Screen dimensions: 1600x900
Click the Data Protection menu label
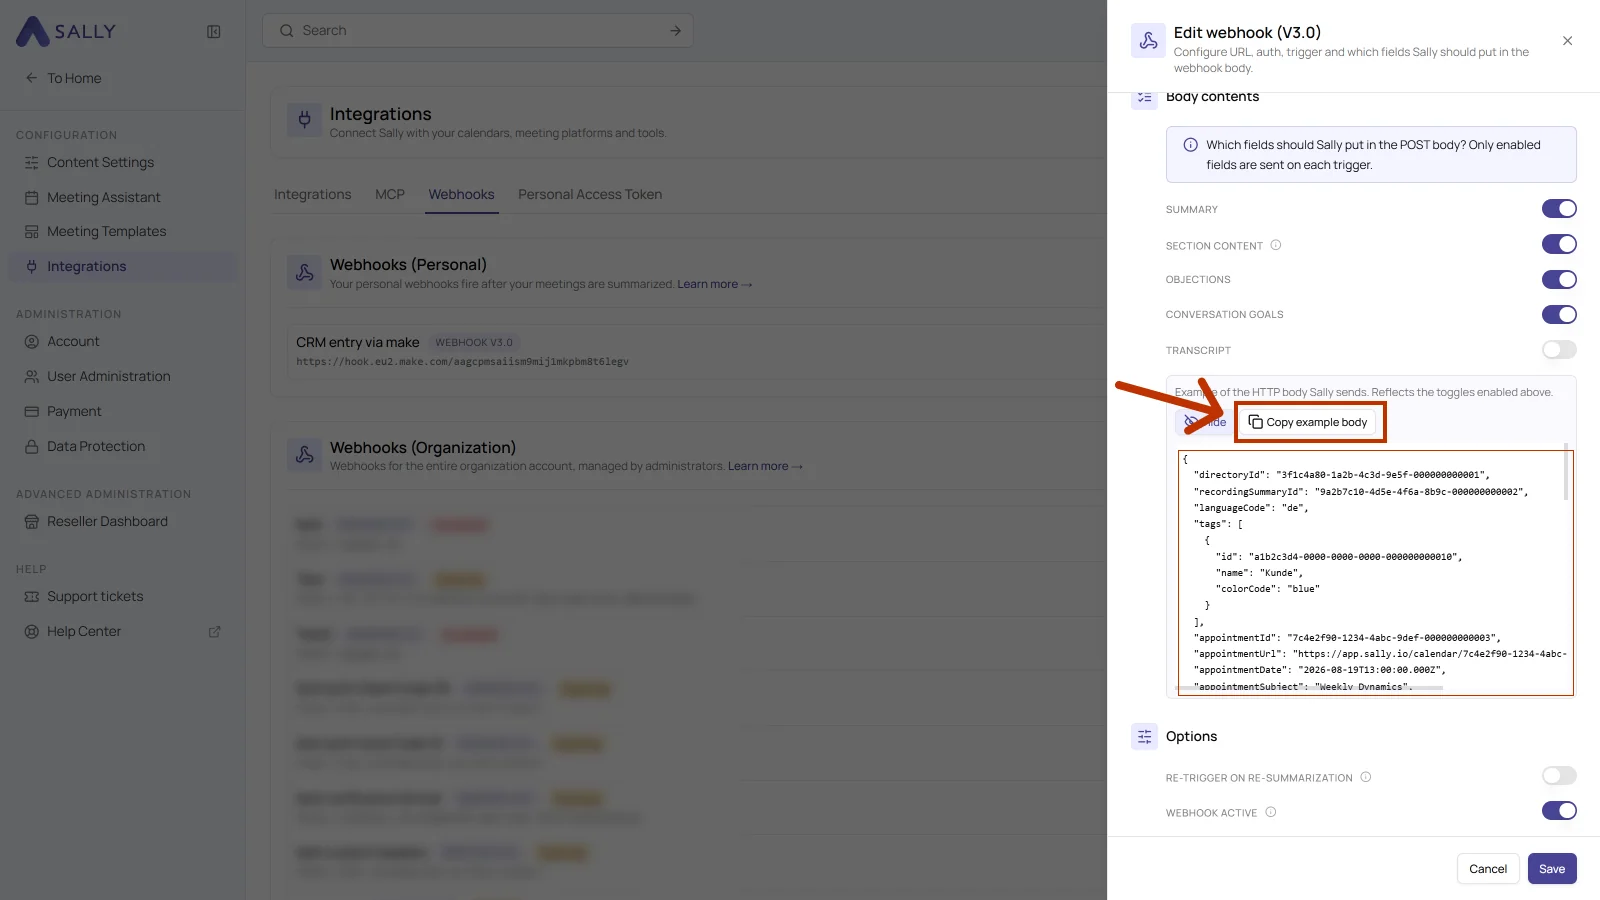tap(96, 446)
